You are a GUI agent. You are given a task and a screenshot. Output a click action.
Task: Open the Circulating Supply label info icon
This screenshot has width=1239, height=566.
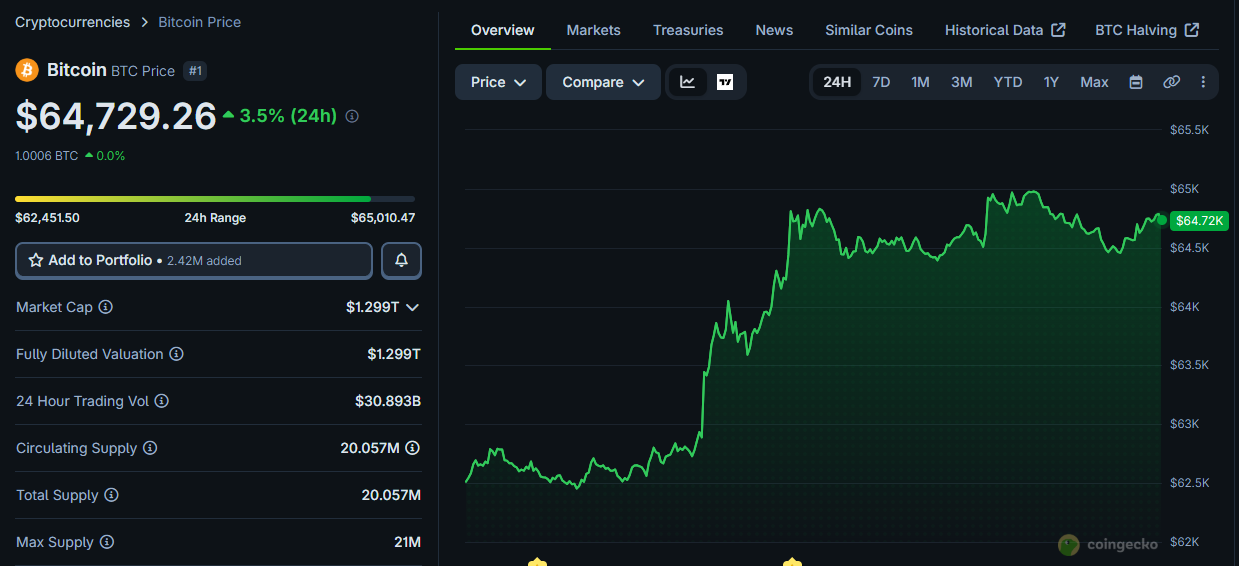[150, 448]
